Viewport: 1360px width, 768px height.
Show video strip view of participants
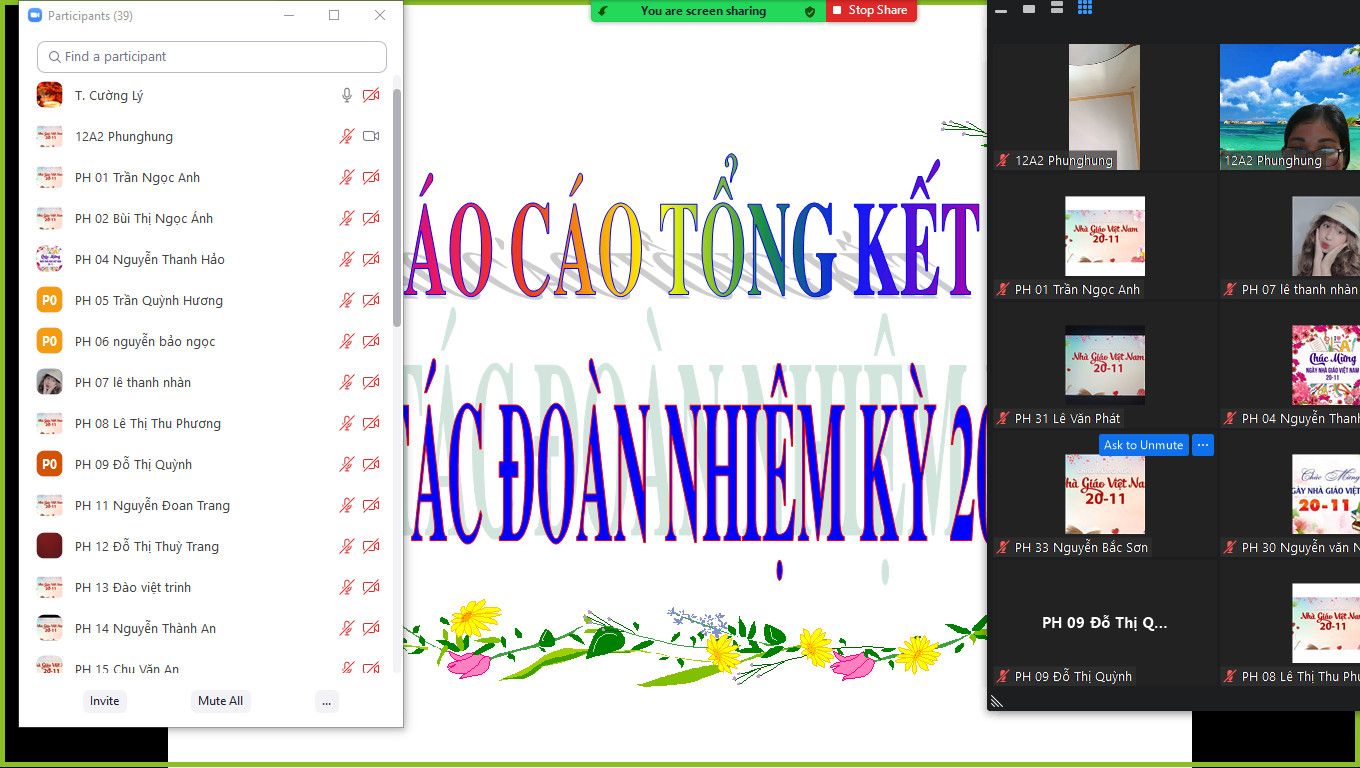point(1057,9)
